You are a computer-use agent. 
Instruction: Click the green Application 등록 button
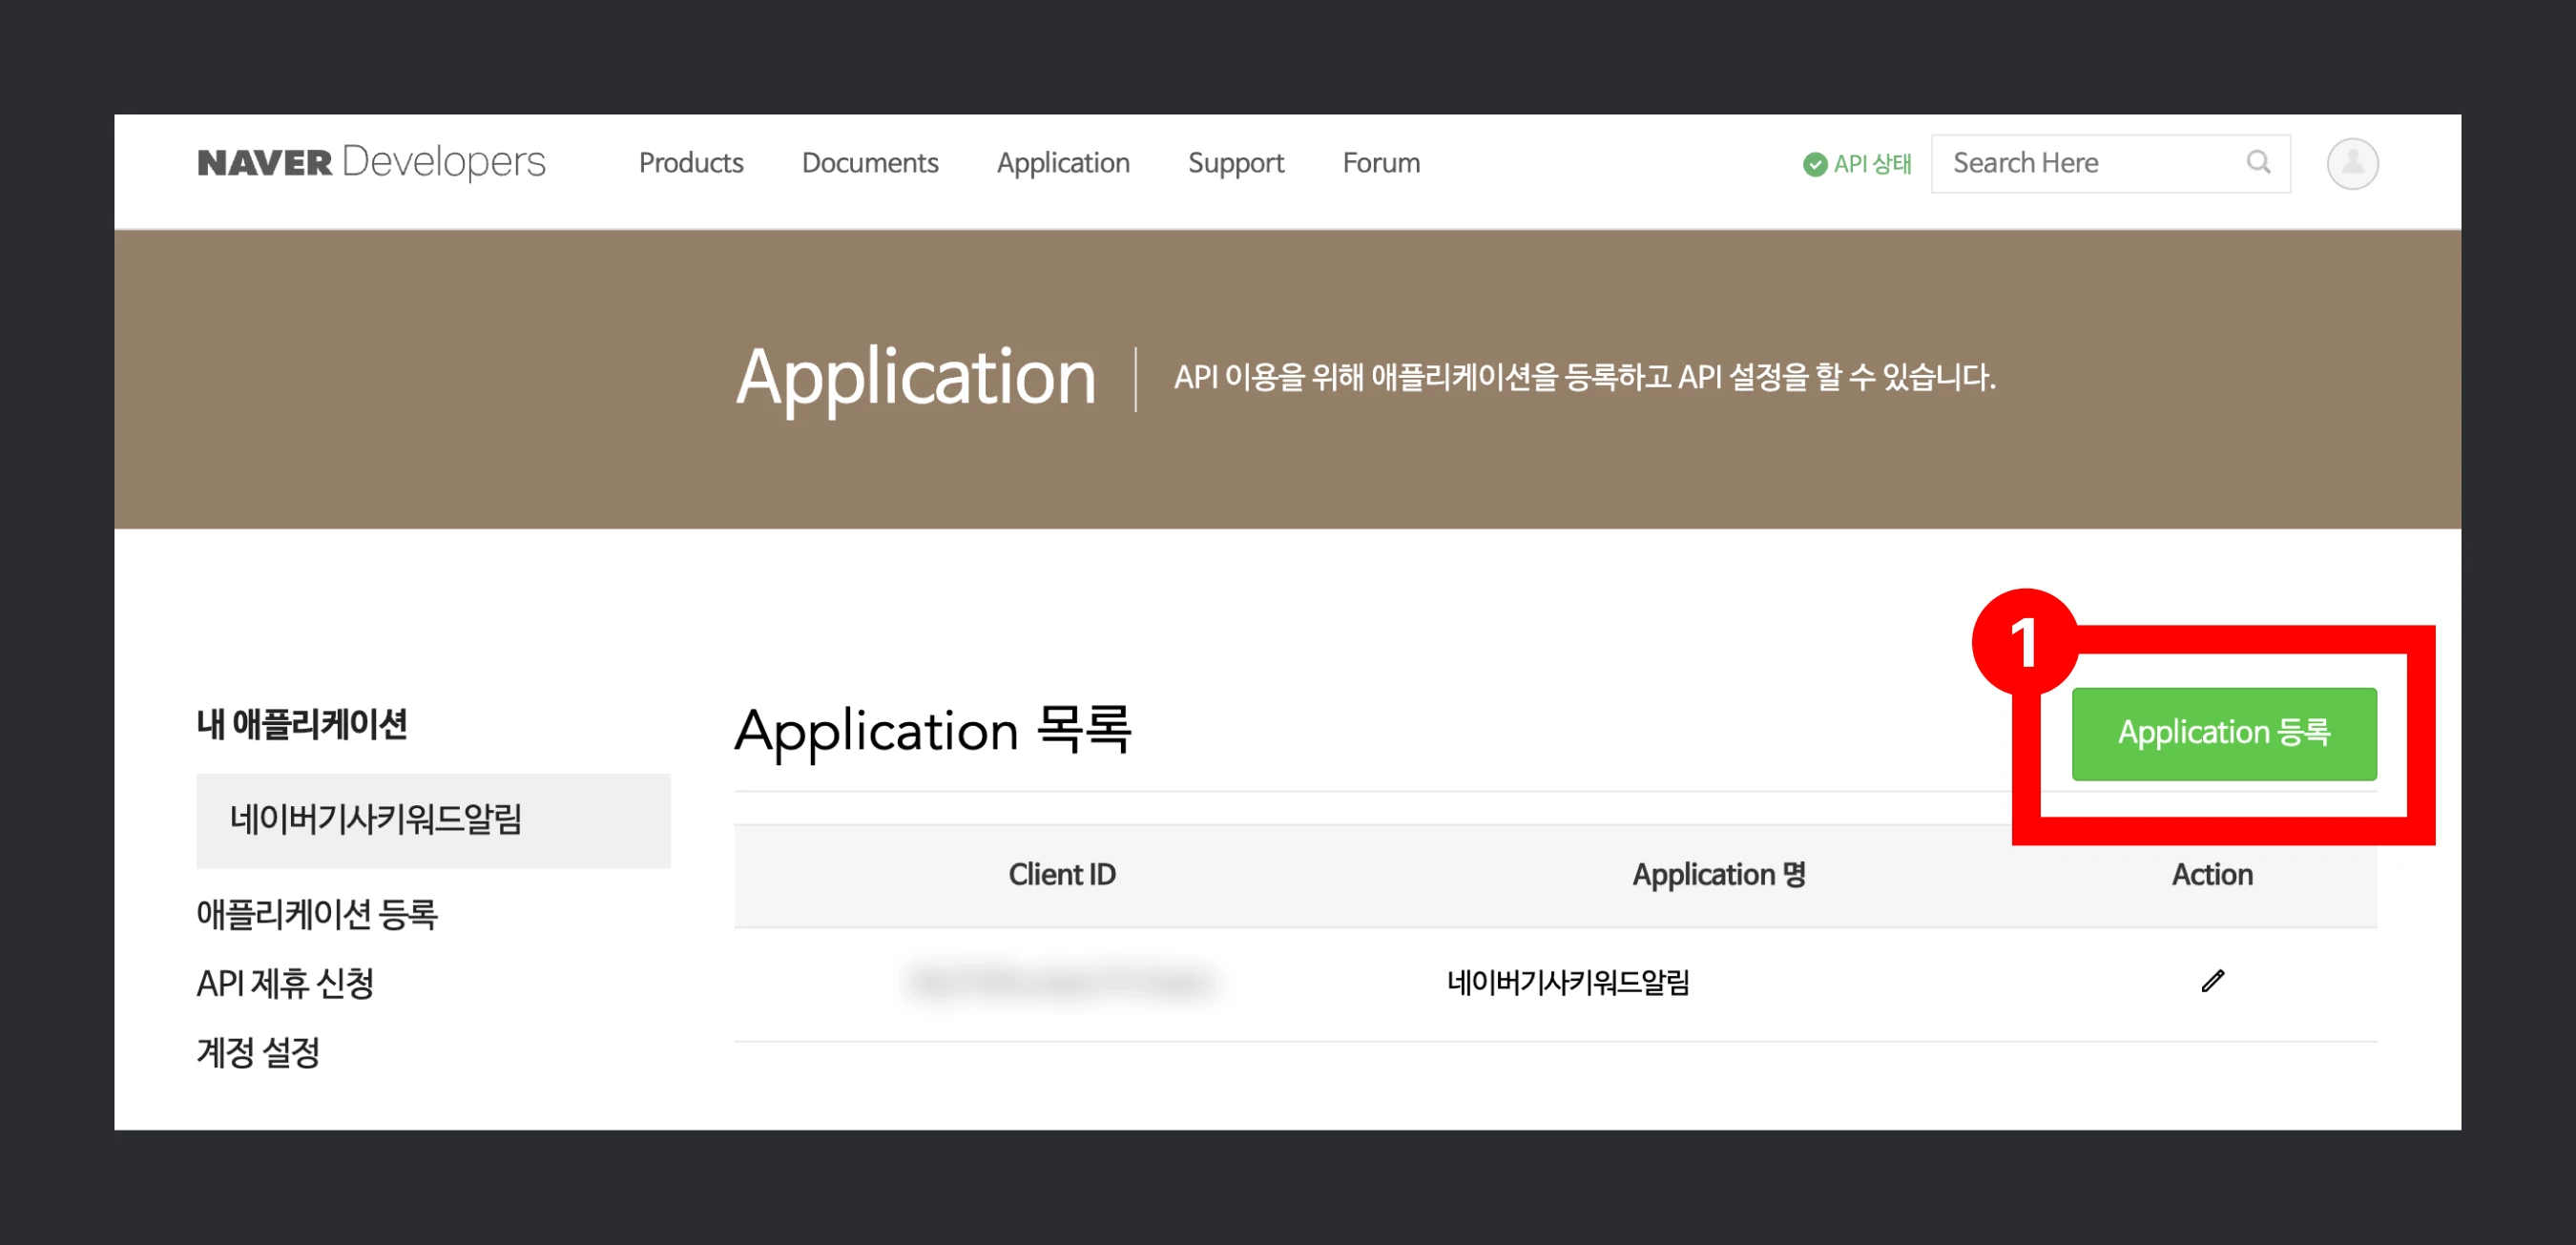point(2223,733)
